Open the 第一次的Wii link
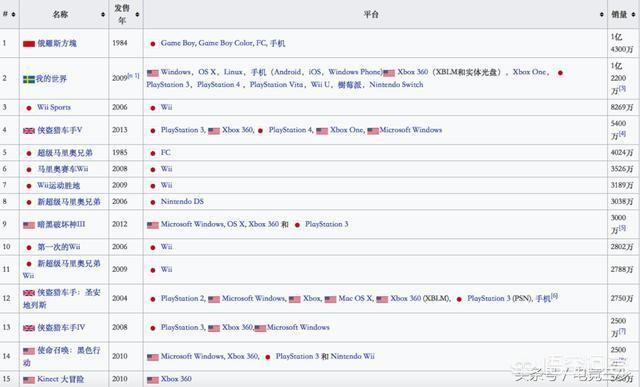 pos(59,247)
